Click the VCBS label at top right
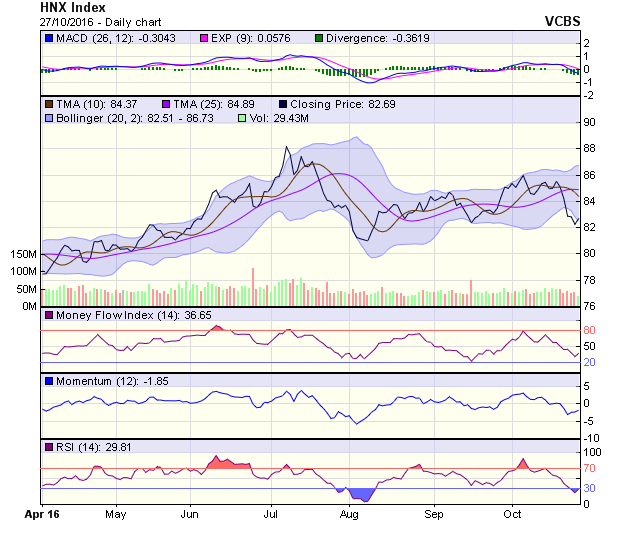Image resolution: width=620 pixels, height=535 pixels. pos(563,20)
